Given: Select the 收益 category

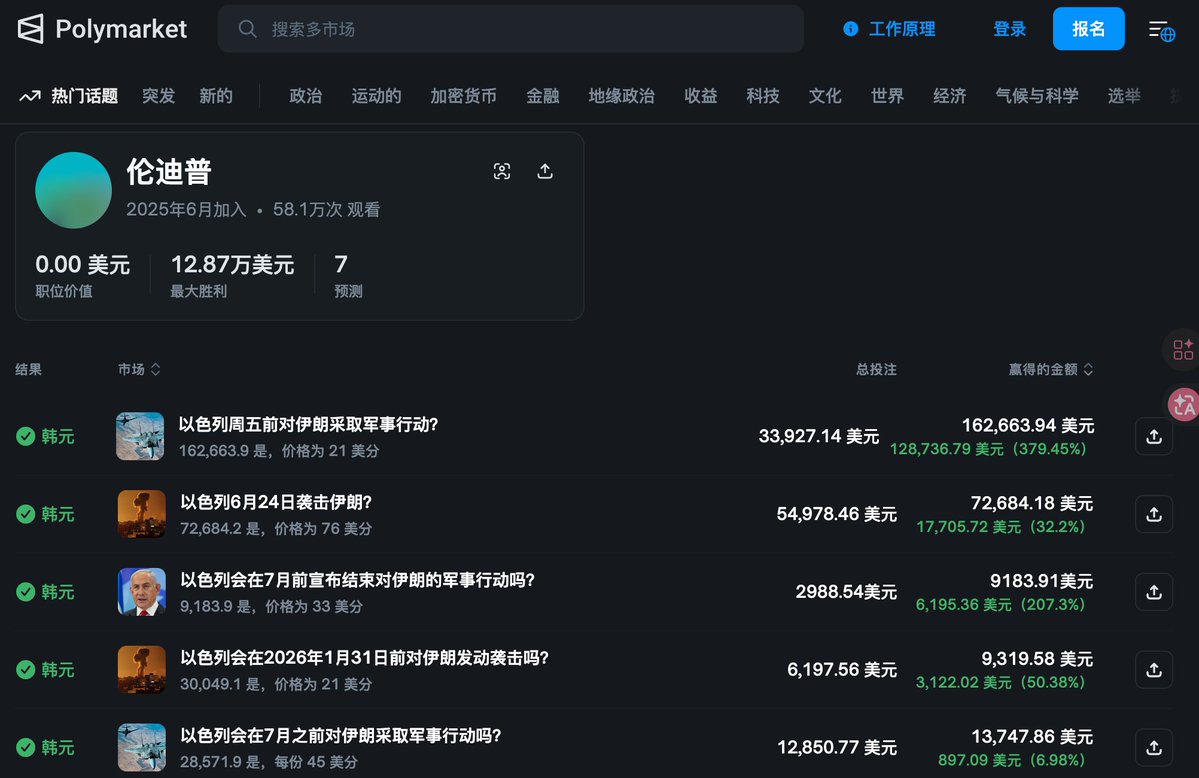Looking at the screenshot, I should click(701, 96).
